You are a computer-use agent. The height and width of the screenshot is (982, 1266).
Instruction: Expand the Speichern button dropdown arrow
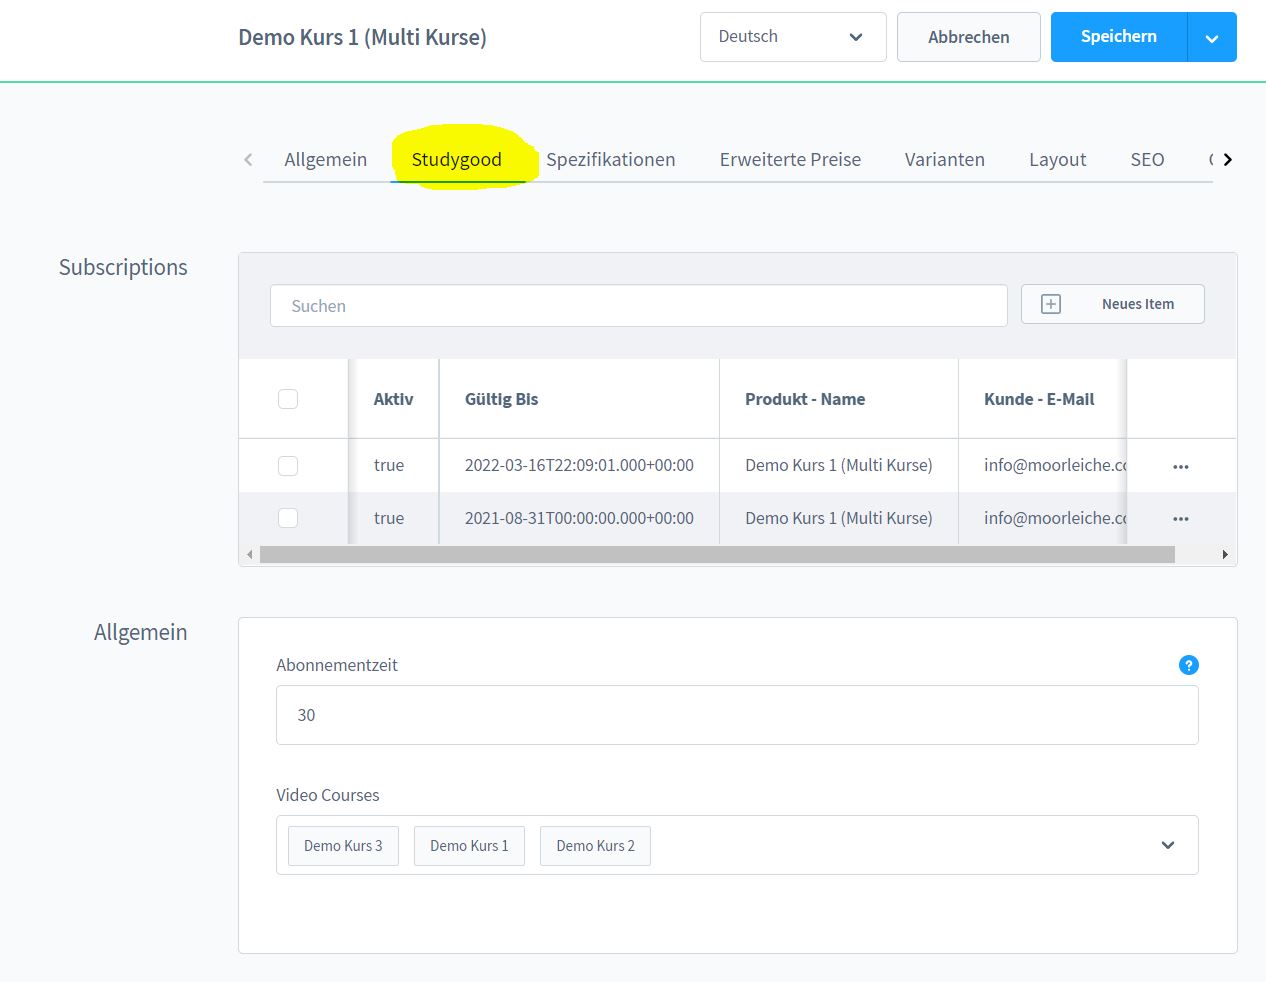click(1212, 38)
